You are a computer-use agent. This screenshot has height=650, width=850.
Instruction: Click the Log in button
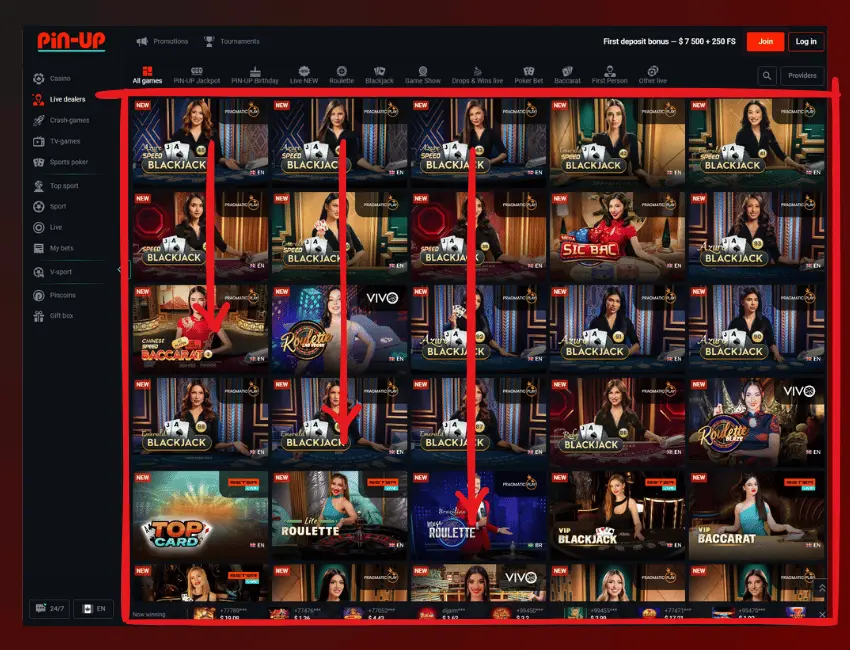[806, 42]
